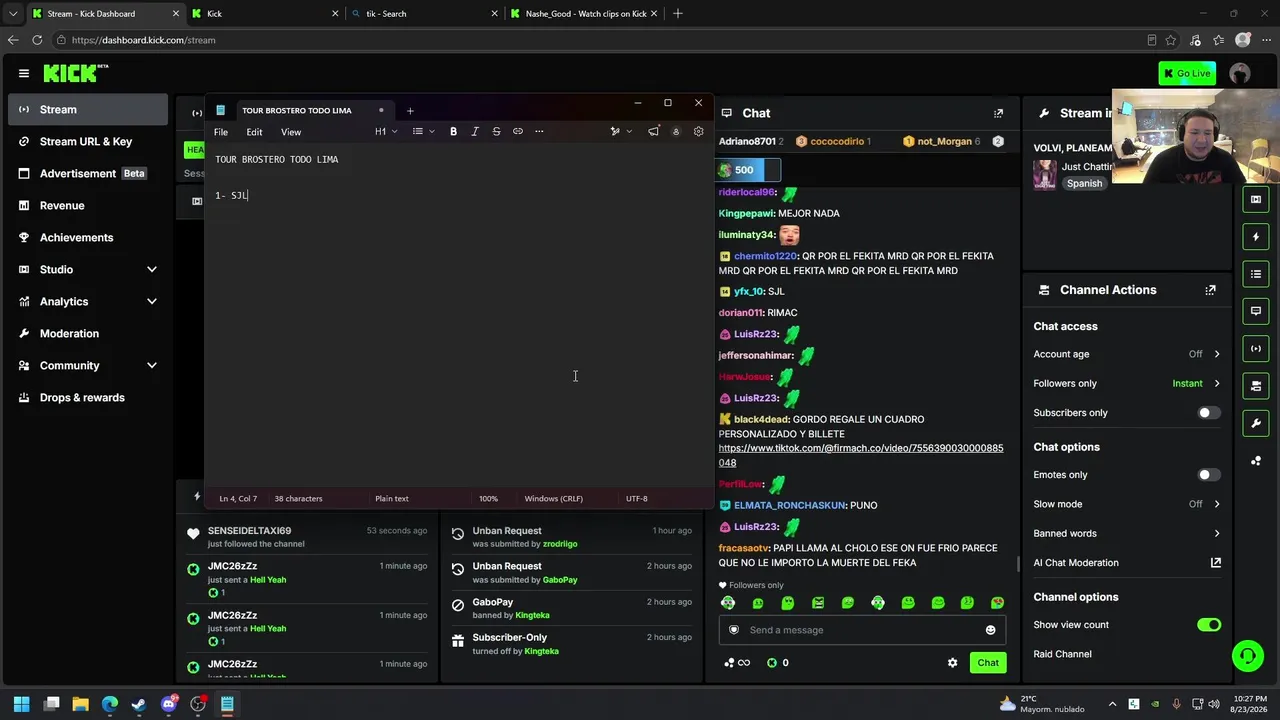Open the File menu in Notepad
The width and height of the screenshot is (1280, 720).
point(221,132)
